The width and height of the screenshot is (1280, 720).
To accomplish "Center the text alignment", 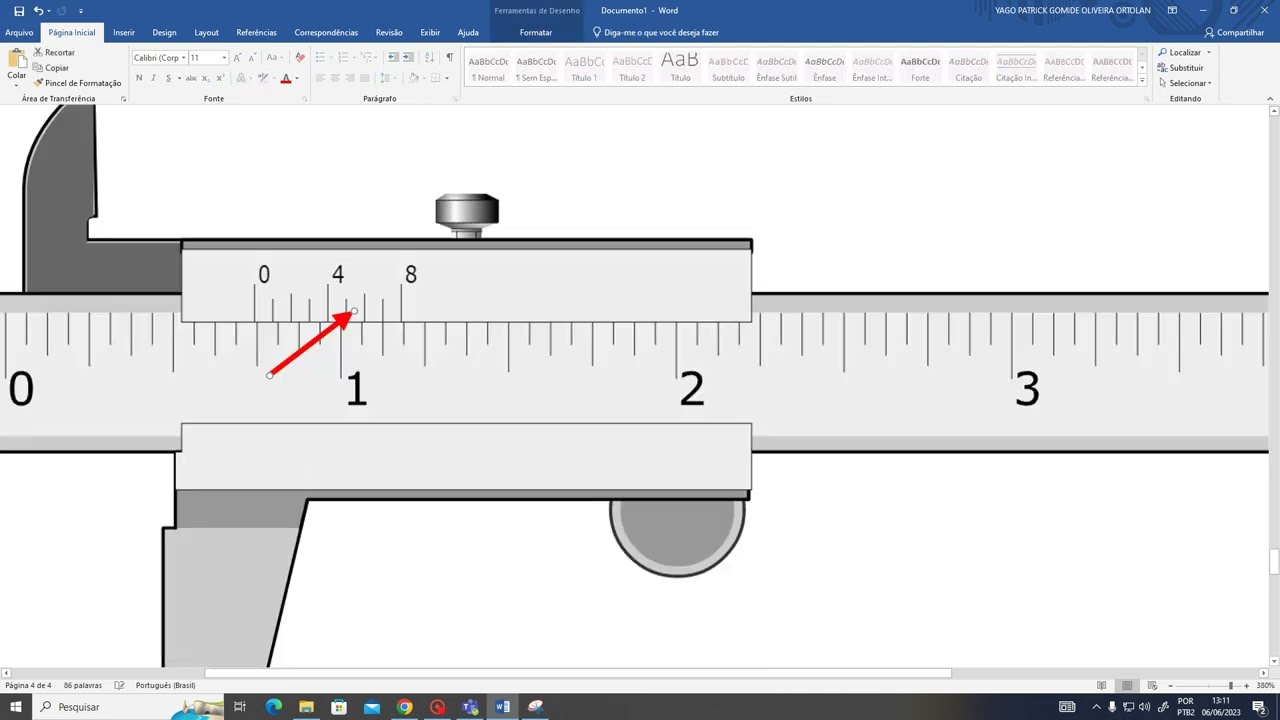I will point(335,78).
